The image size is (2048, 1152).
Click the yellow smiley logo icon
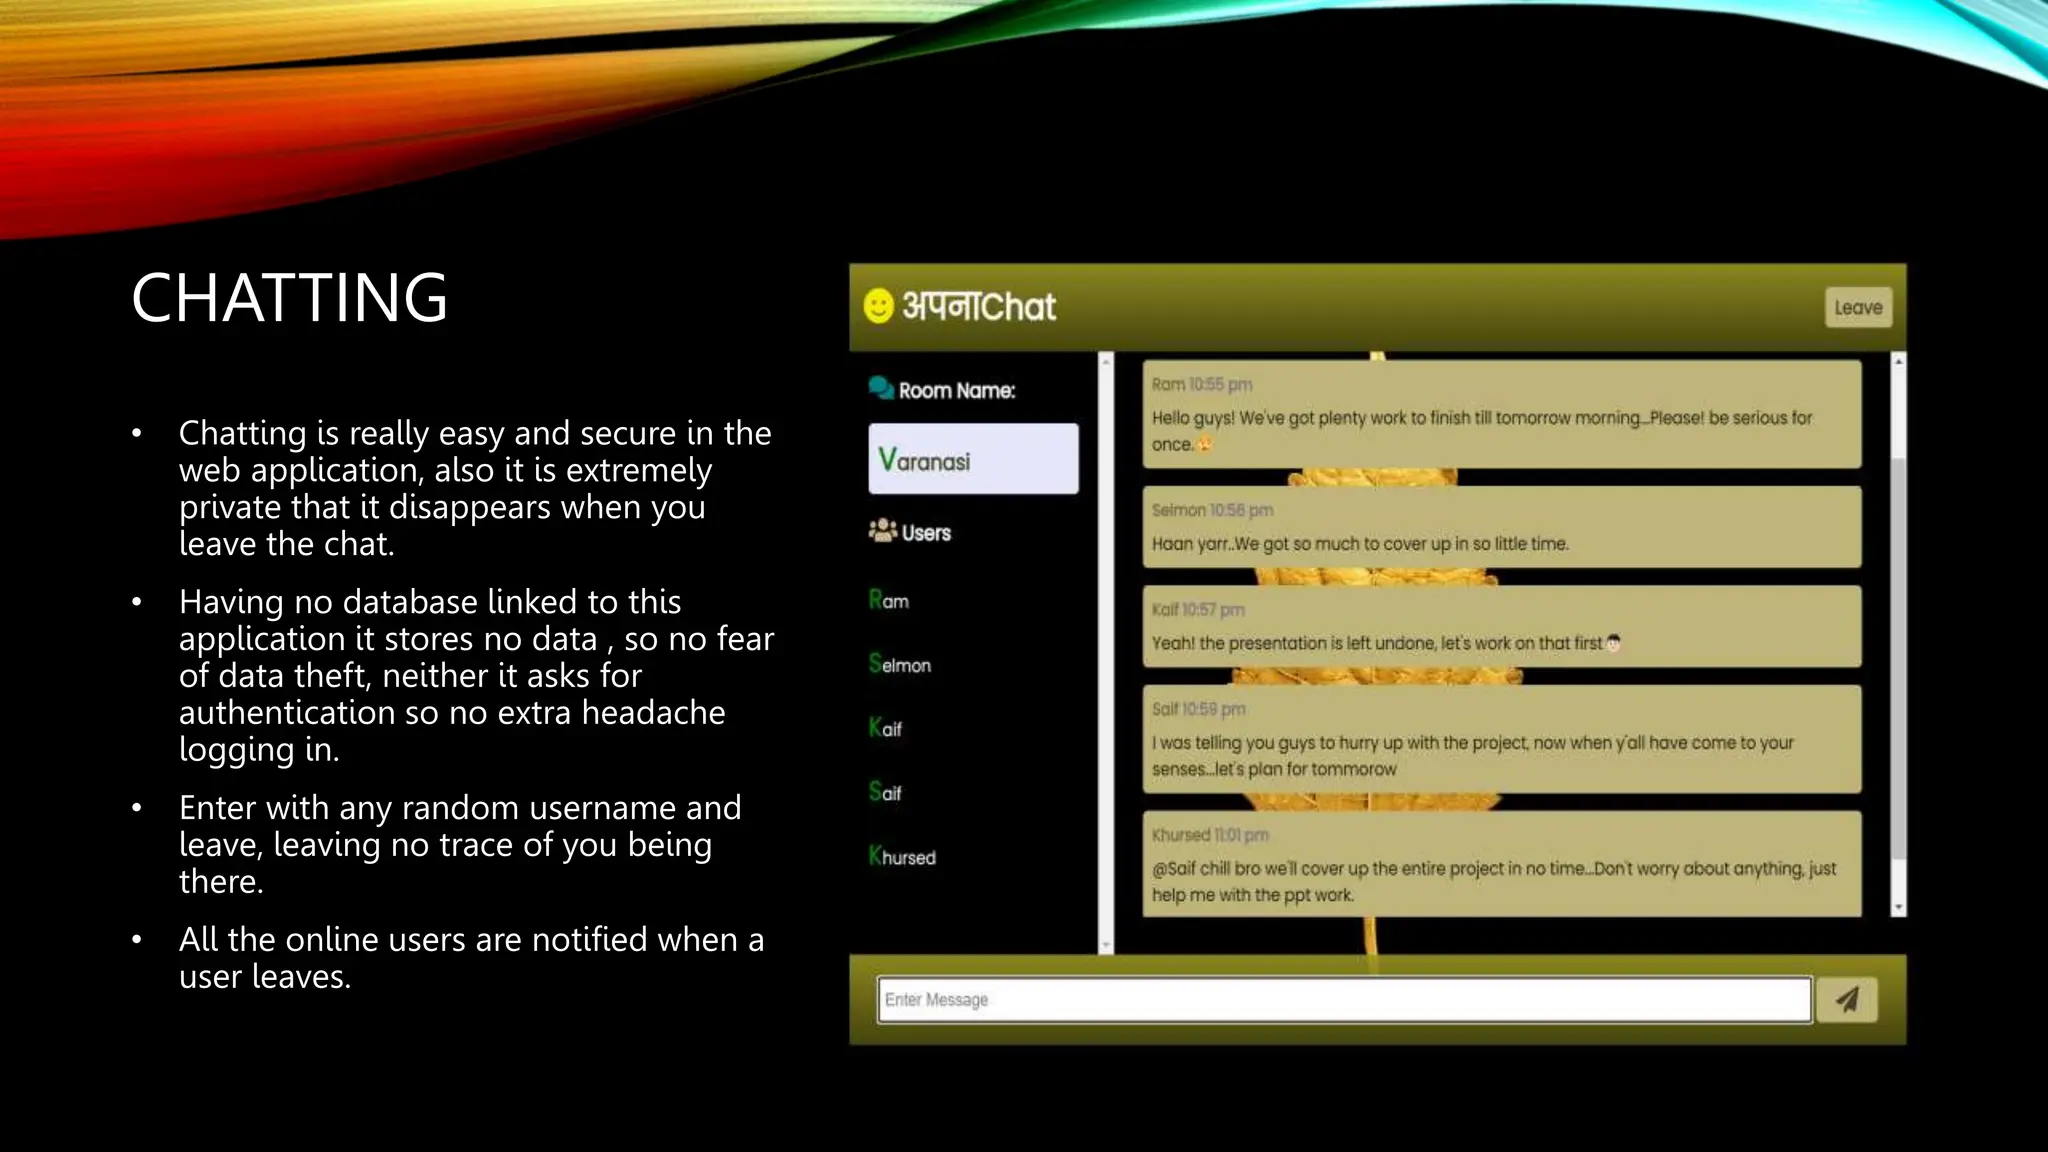tap(878, 306)
